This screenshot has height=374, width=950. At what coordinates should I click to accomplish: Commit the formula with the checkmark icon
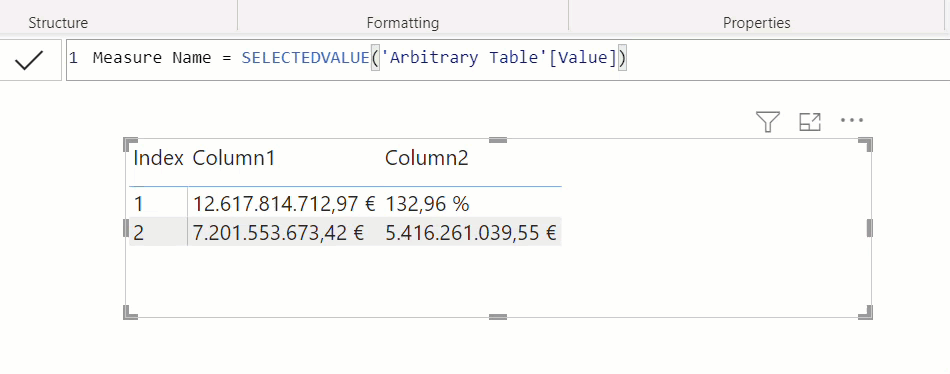point(29,60)
